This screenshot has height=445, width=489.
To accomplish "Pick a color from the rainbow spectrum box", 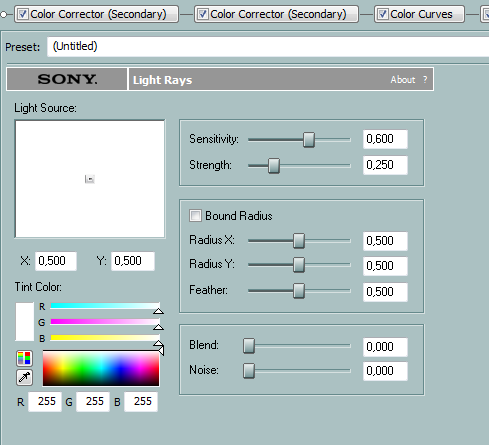I will [x=101, y=368].
